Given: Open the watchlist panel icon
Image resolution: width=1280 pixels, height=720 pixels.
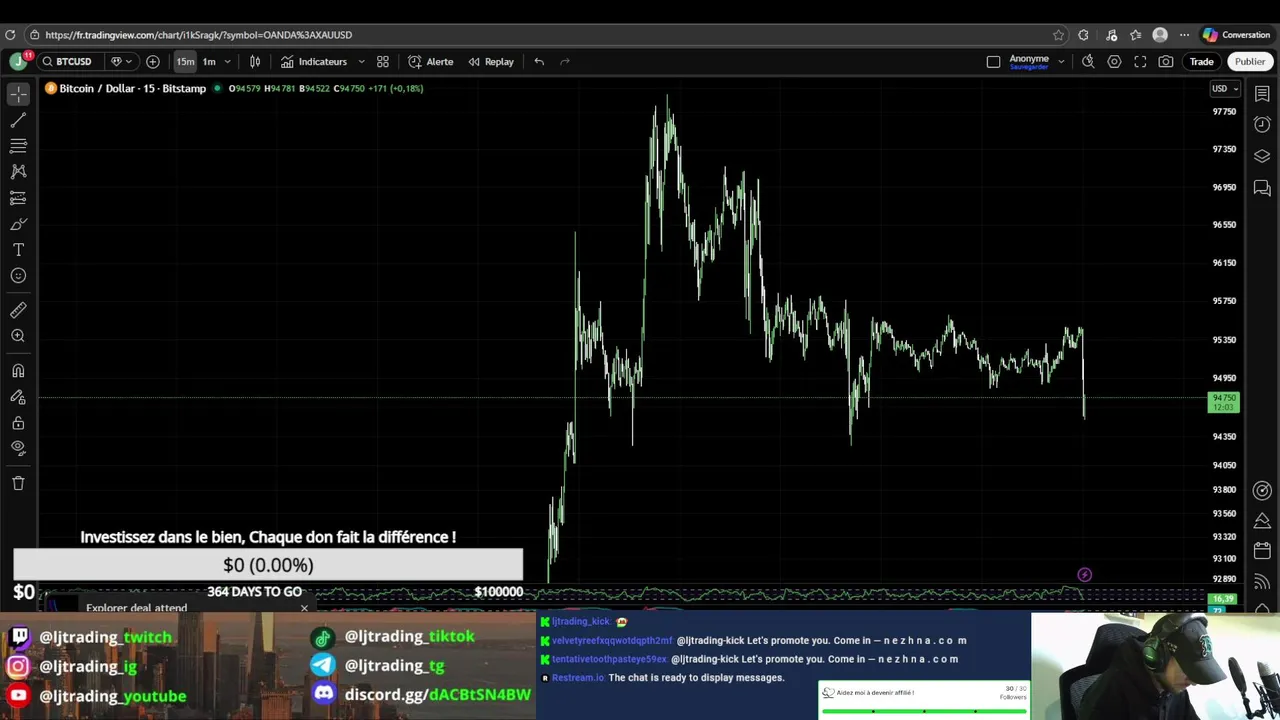Looking at the screenshot, I should tap(1262, 94).
